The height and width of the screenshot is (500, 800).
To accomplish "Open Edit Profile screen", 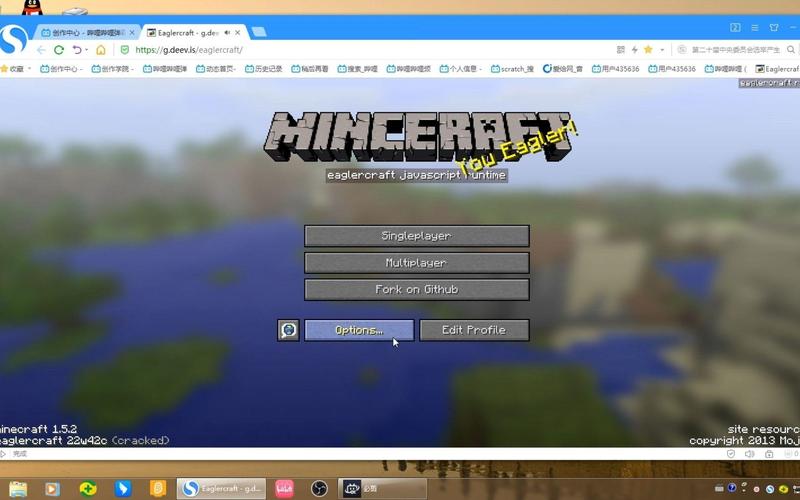I will point(474,330).
